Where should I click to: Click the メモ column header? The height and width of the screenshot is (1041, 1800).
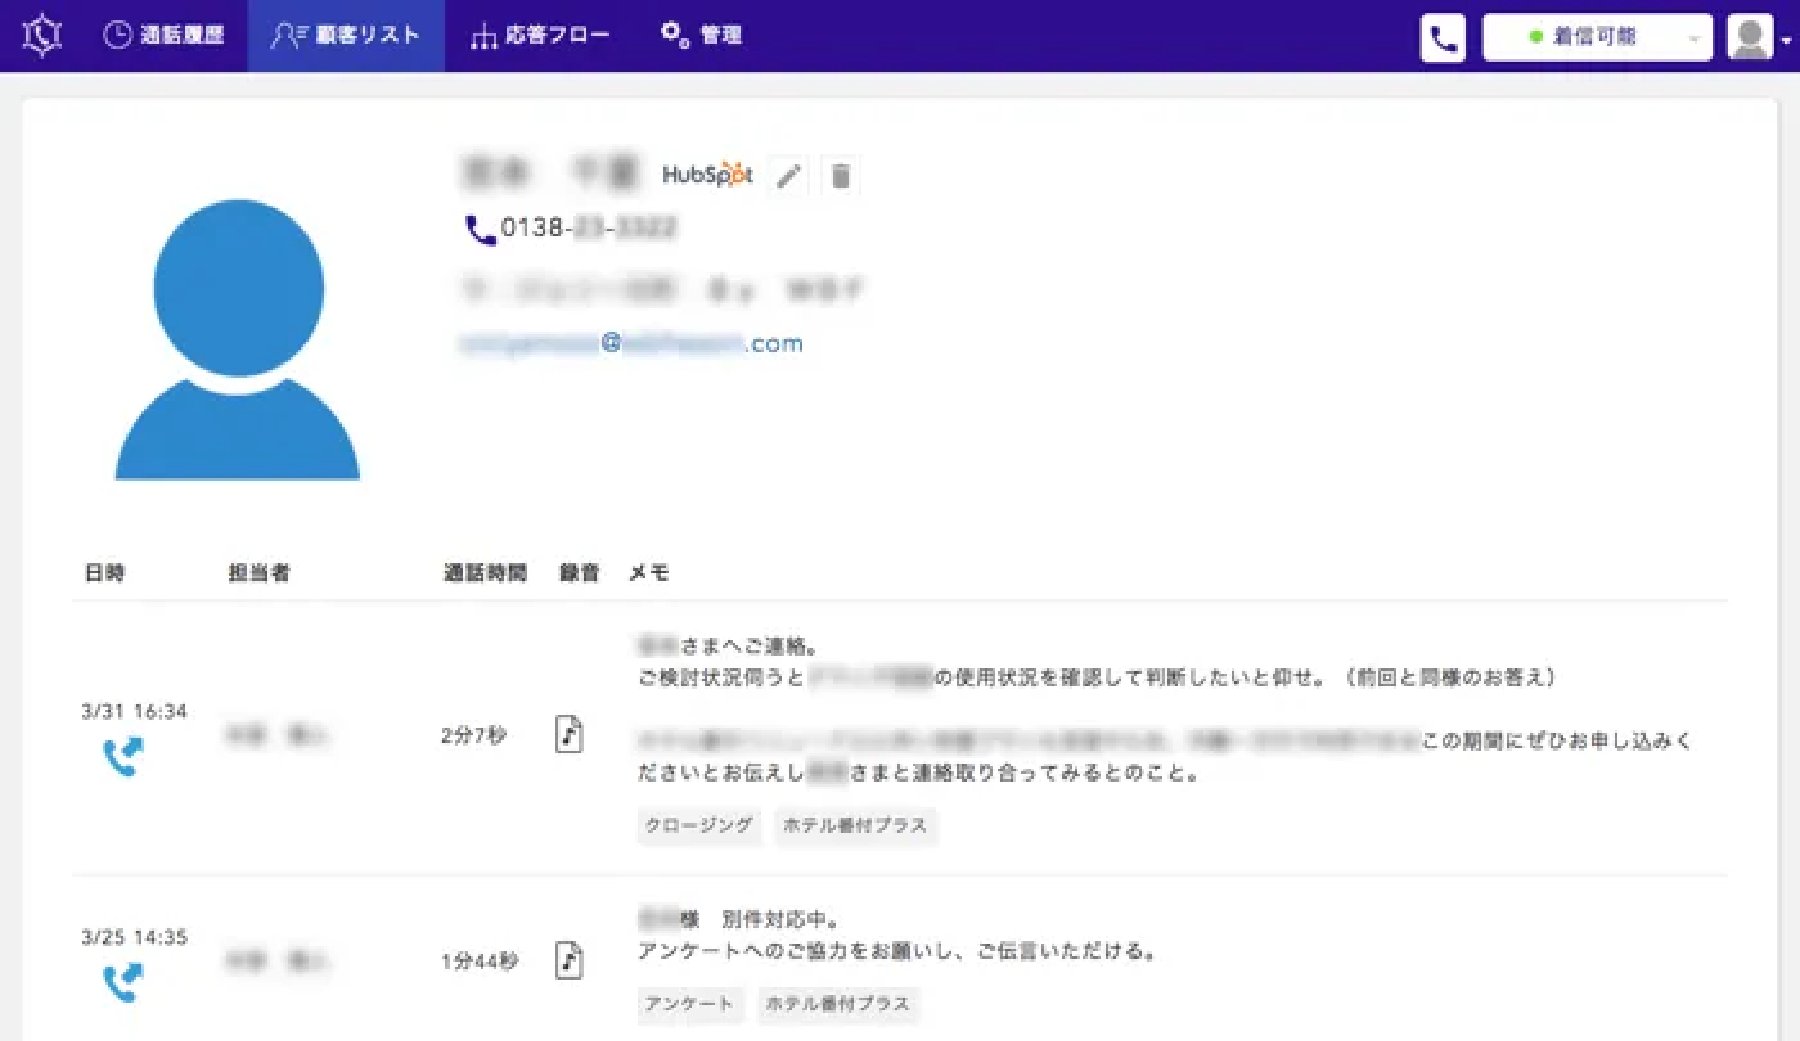coord(648,573)
